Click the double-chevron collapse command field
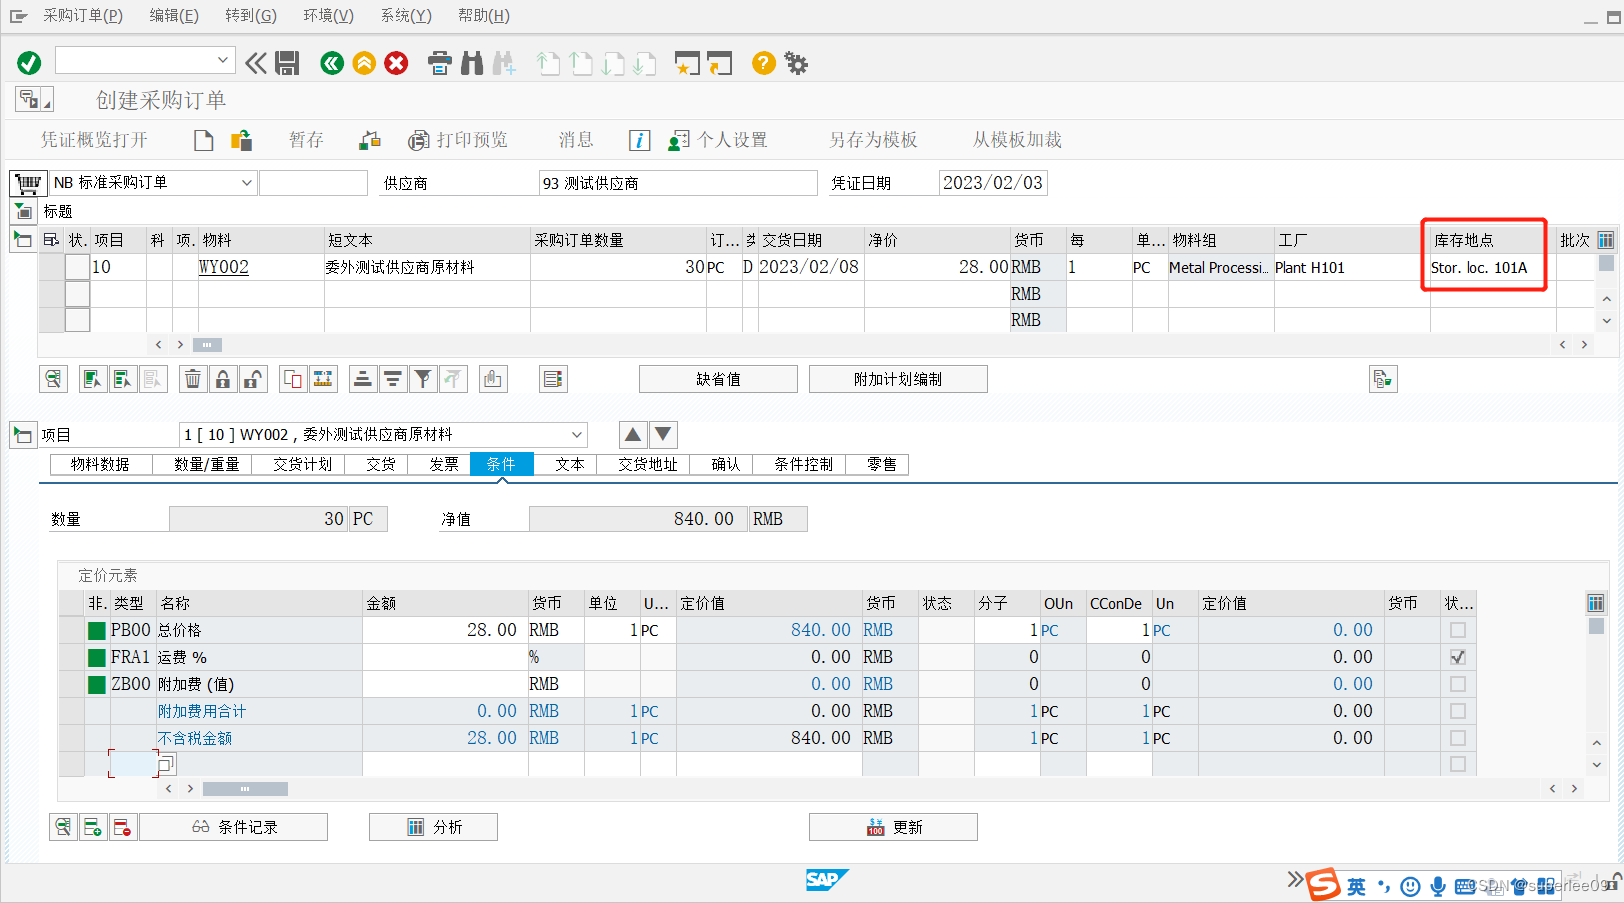Viewport: 1624px width, 903px height. 256,63
